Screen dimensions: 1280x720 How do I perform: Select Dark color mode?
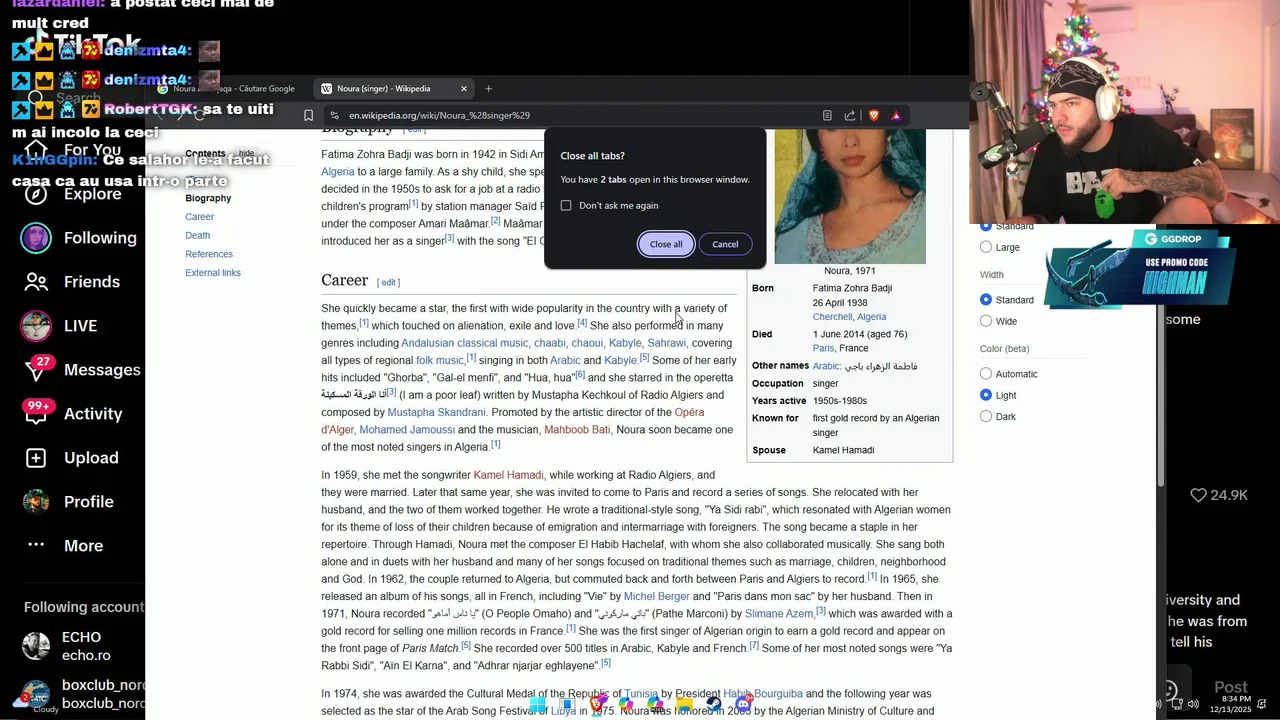click(x=986, y=417)
